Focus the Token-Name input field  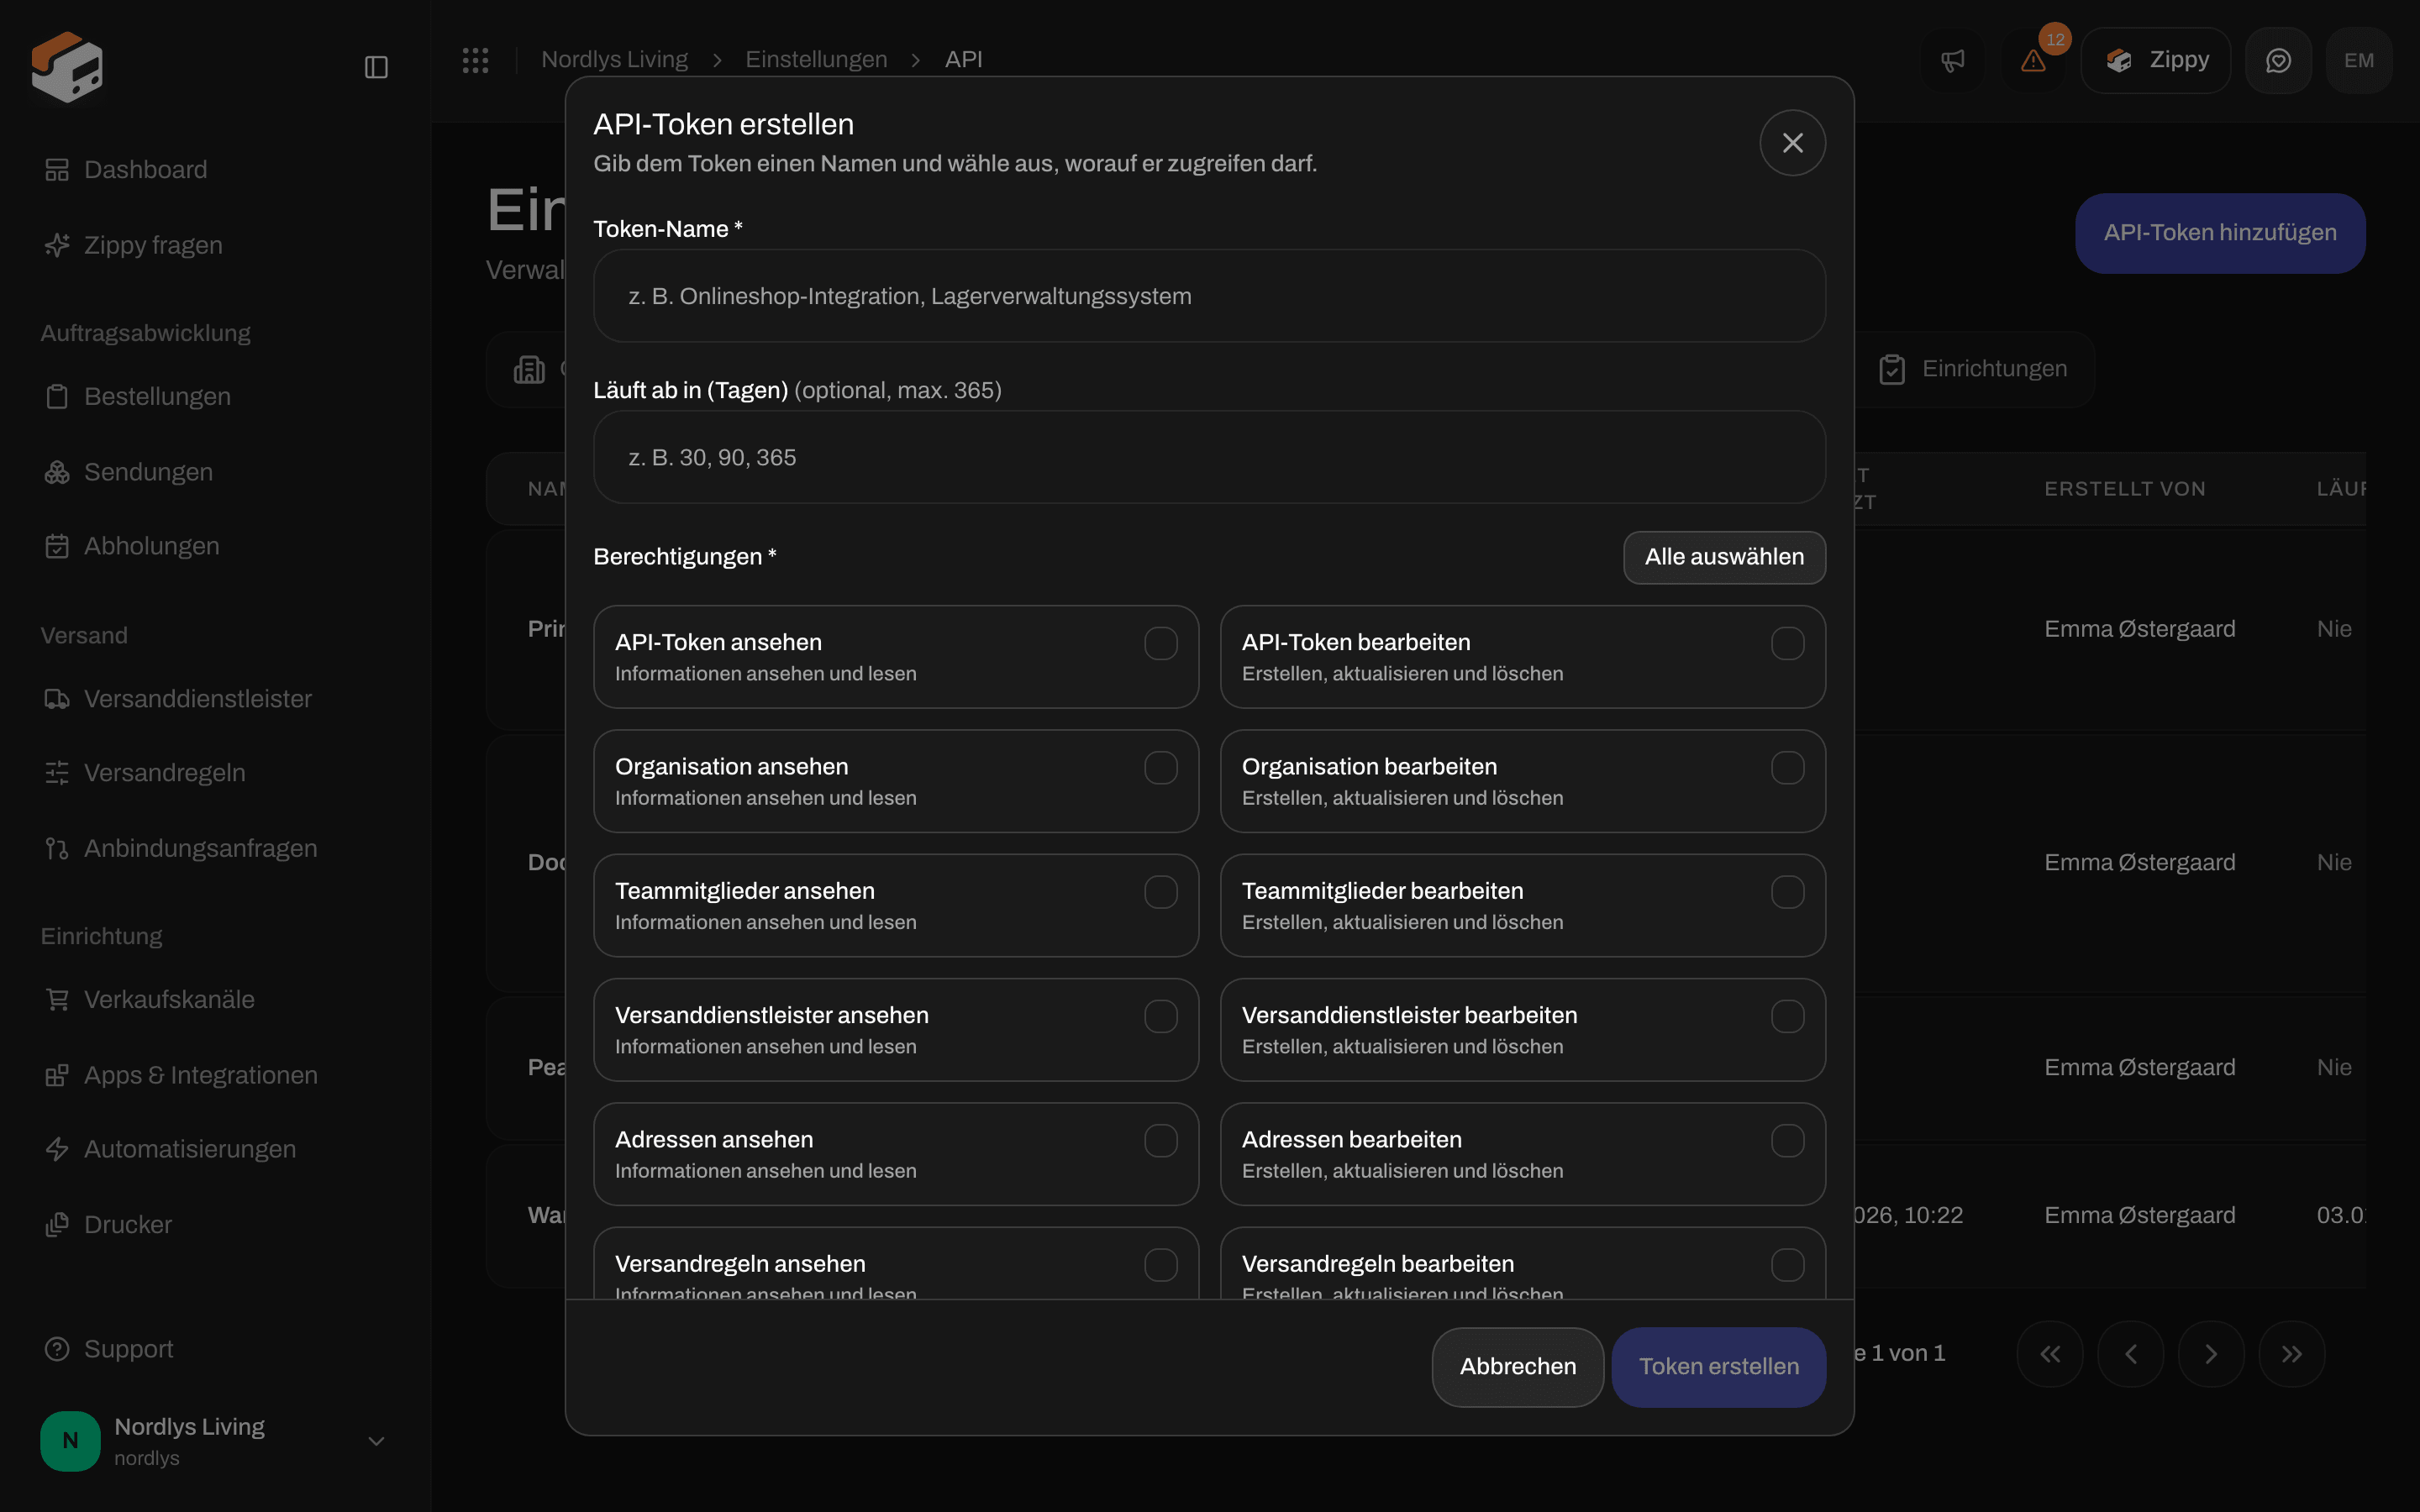point(1209,296)
